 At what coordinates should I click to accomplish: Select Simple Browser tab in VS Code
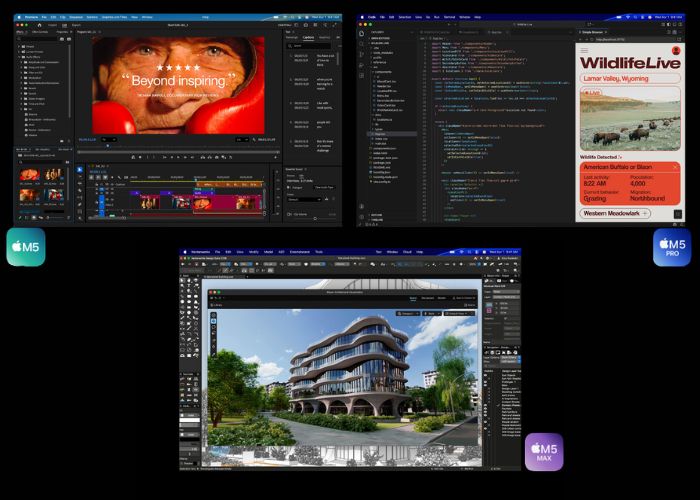coord(592,32)
